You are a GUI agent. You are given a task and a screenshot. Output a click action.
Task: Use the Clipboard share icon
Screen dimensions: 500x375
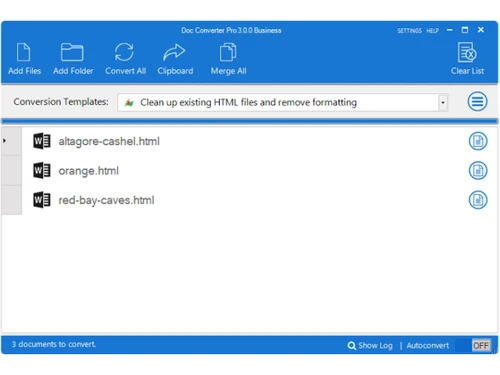click(174, 52)
